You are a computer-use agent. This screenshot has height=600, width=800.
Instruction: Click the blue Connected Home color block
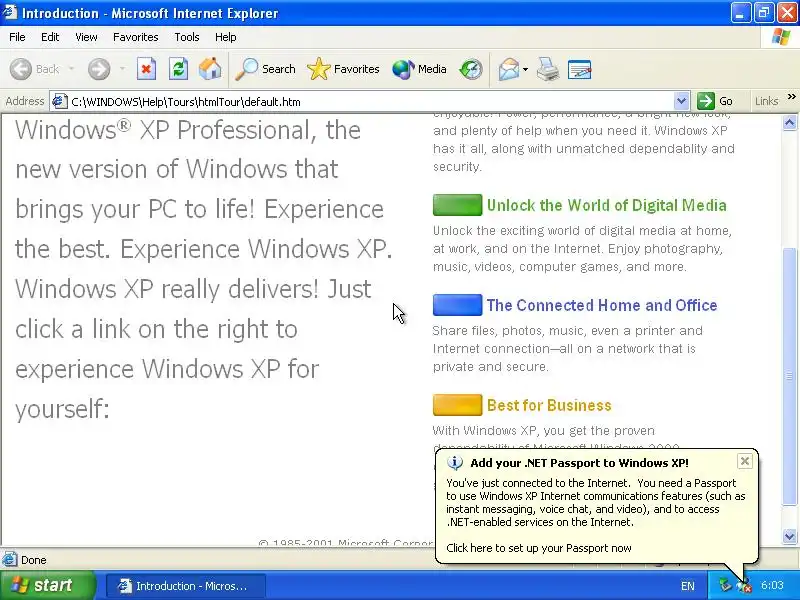(457, 305)
